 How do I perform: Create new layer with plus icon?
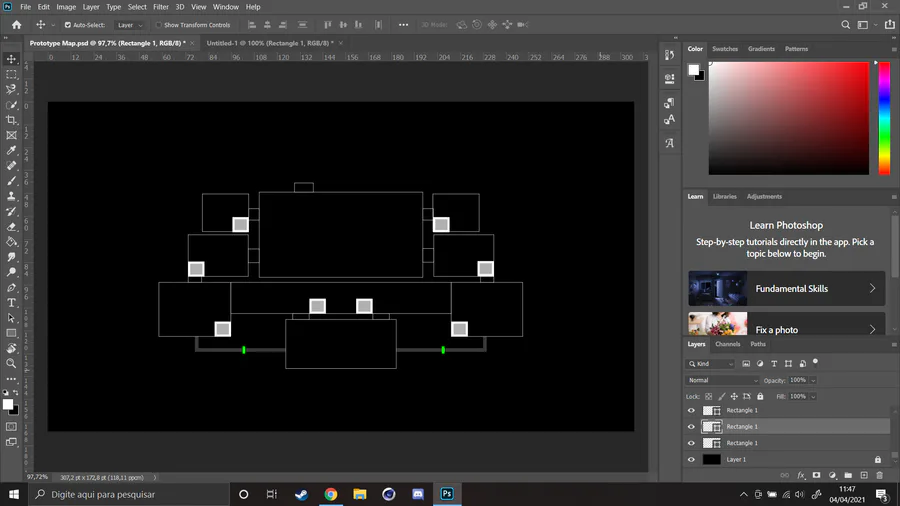(x=864, y=475)
